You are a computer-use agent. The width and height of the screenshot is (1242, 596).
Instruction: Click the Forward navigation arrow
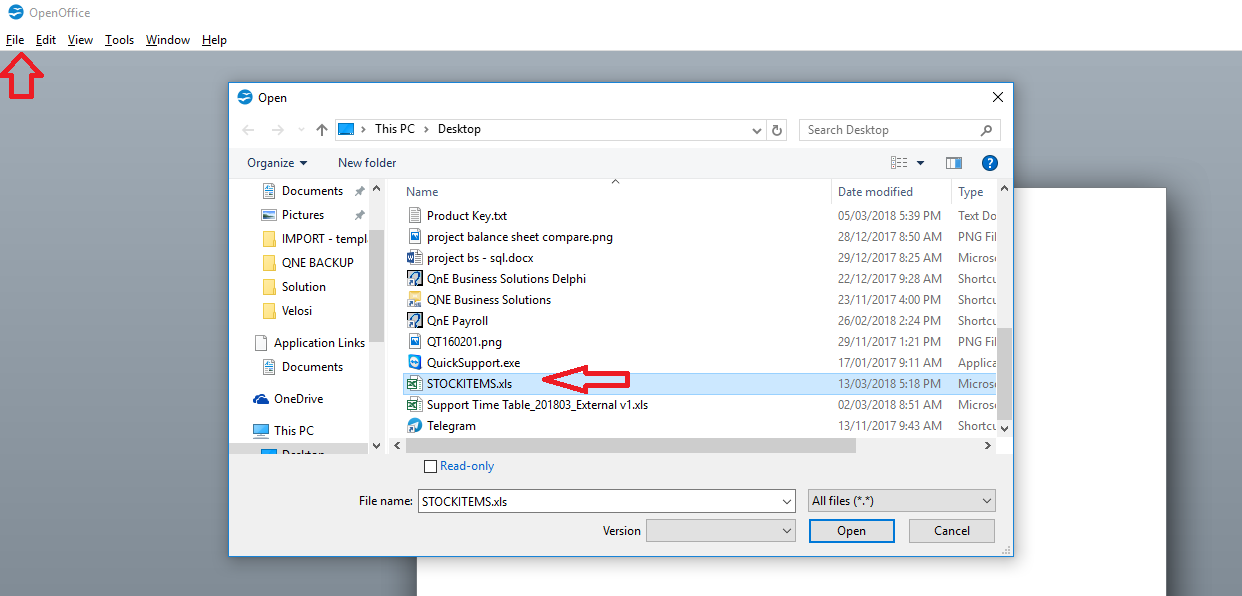pyautogui.click(x=278, y=129)
